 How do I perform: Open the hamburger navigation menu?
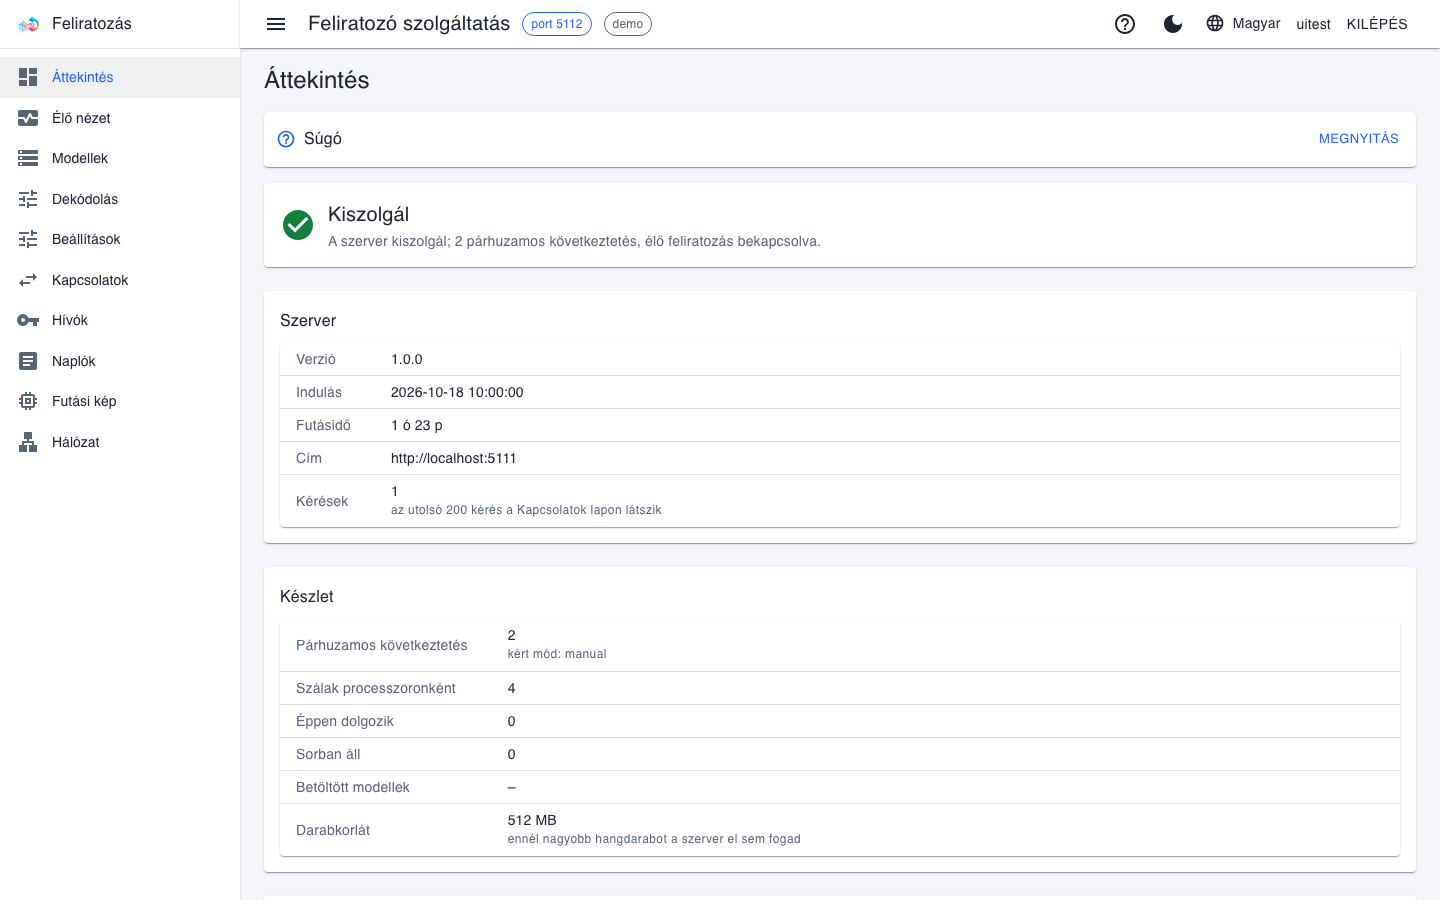276,24
